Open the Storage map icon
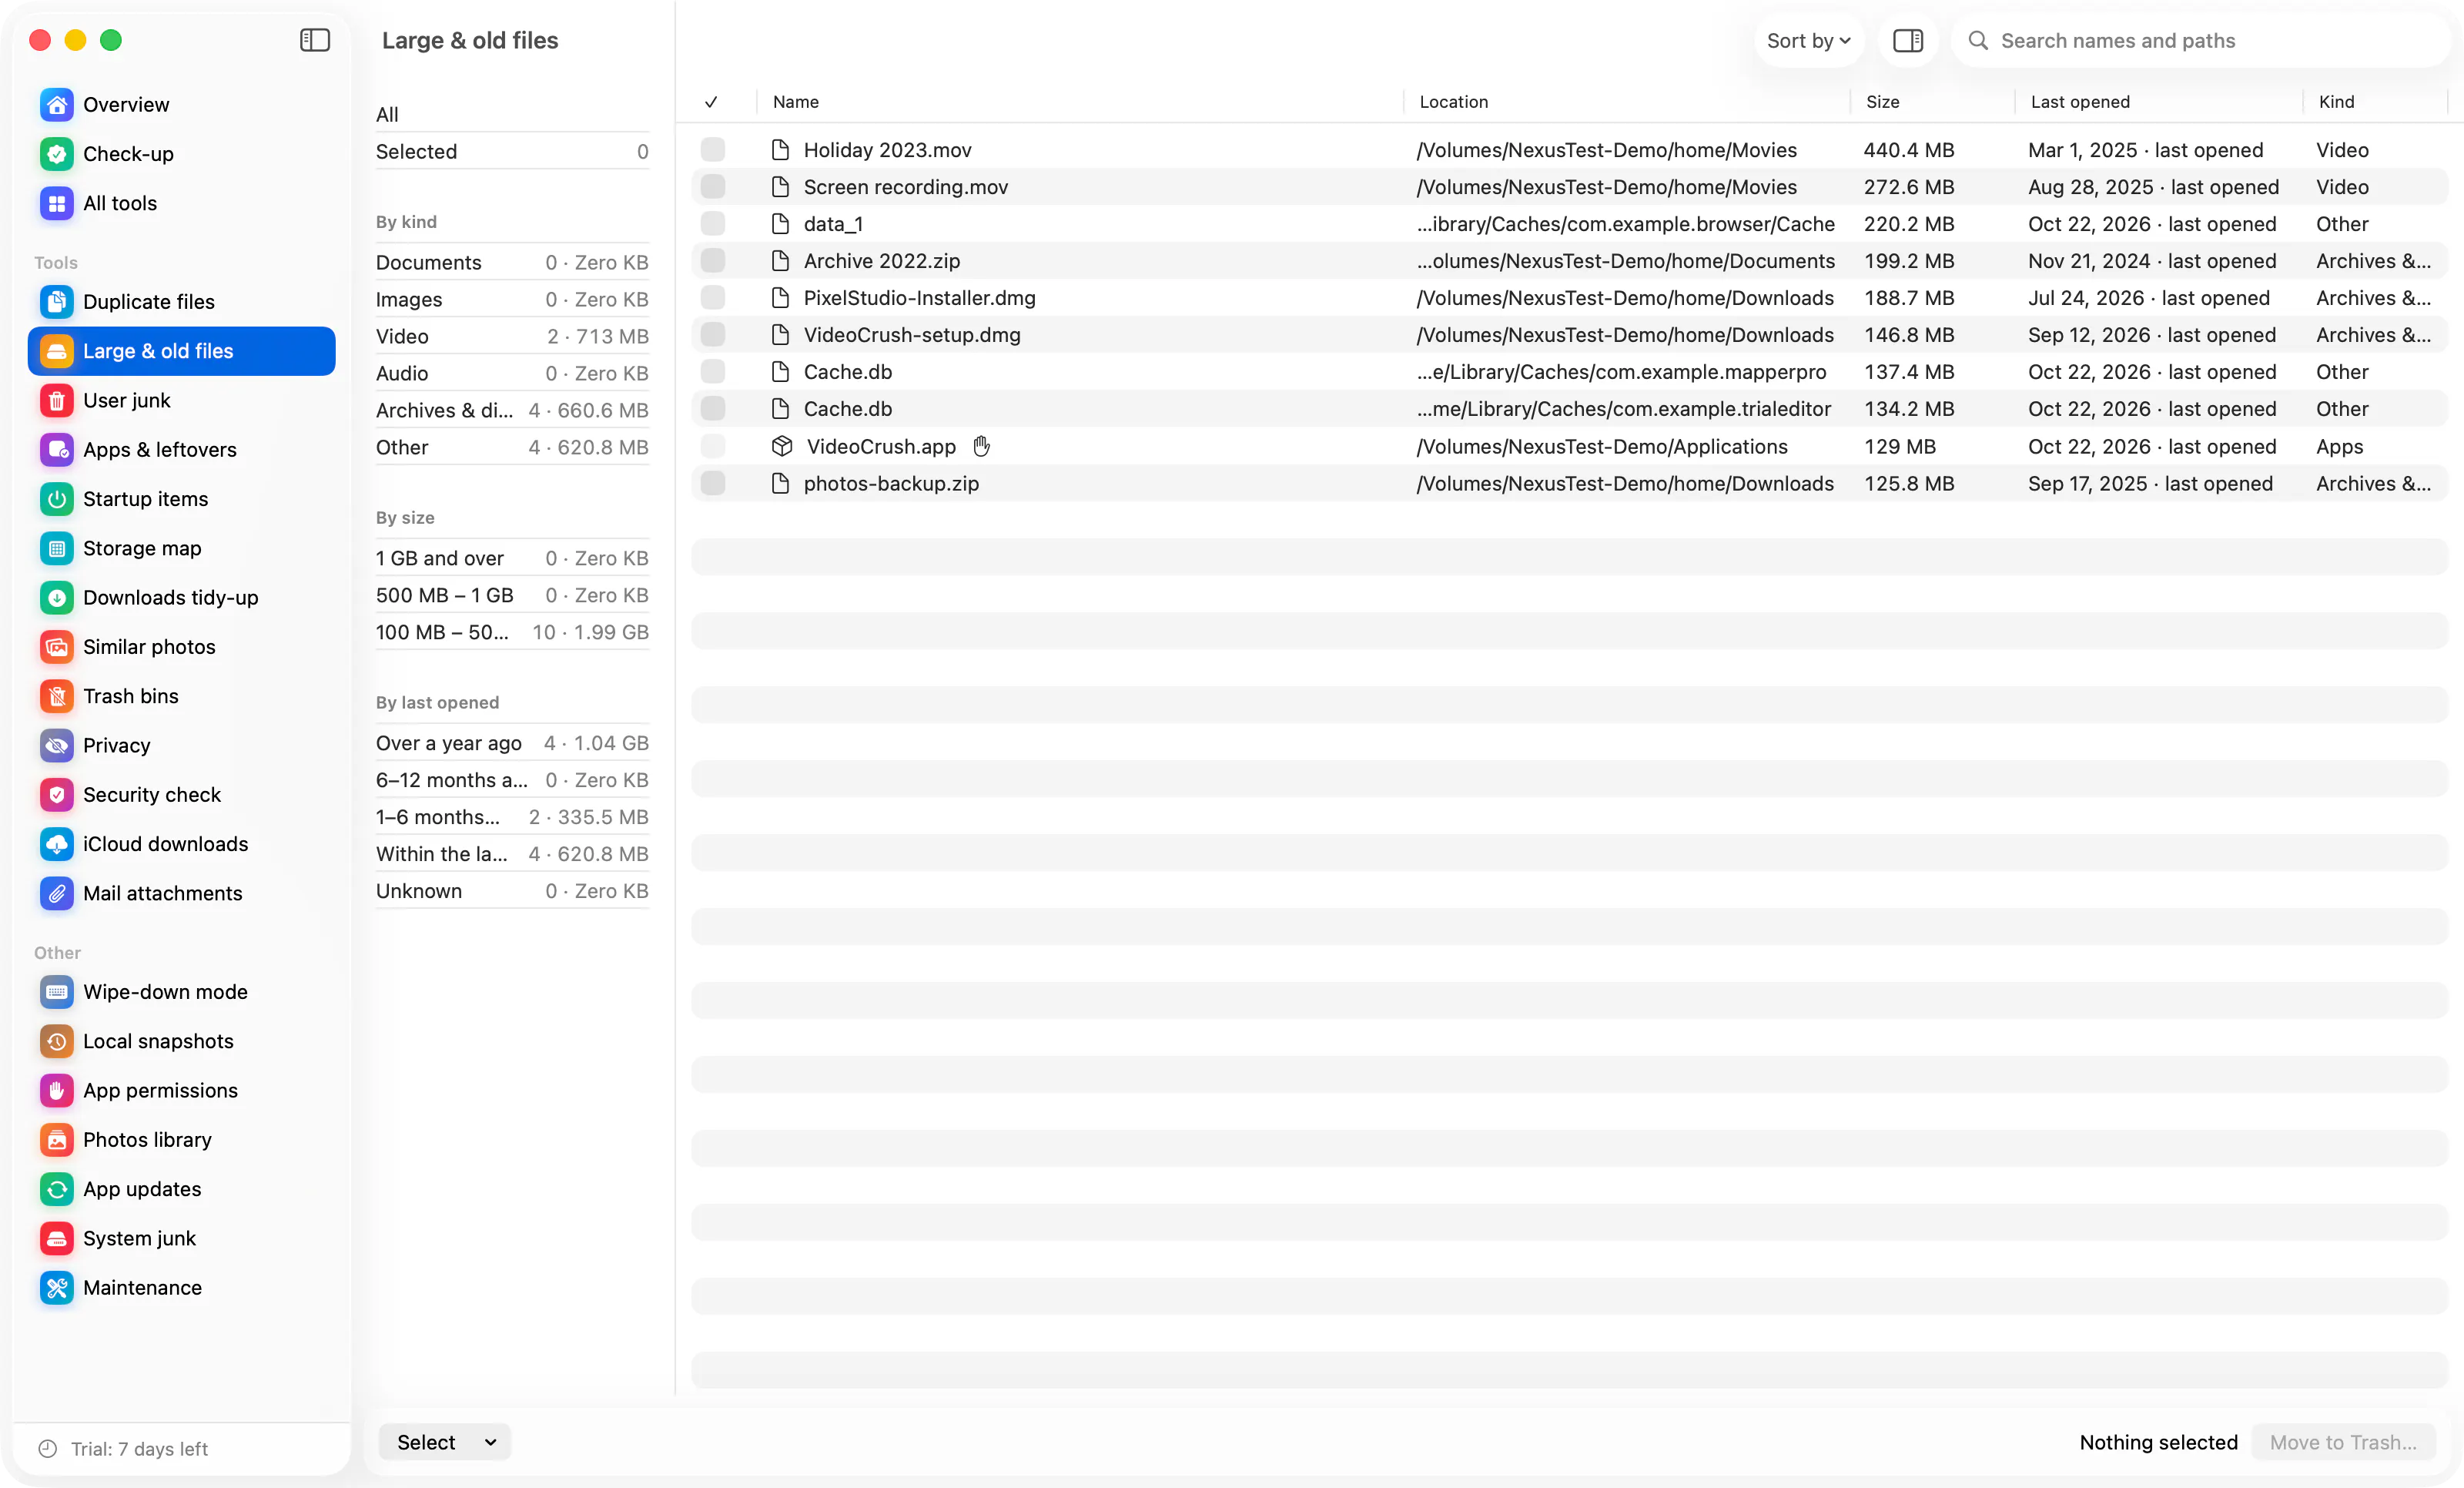 pos(57,548)
